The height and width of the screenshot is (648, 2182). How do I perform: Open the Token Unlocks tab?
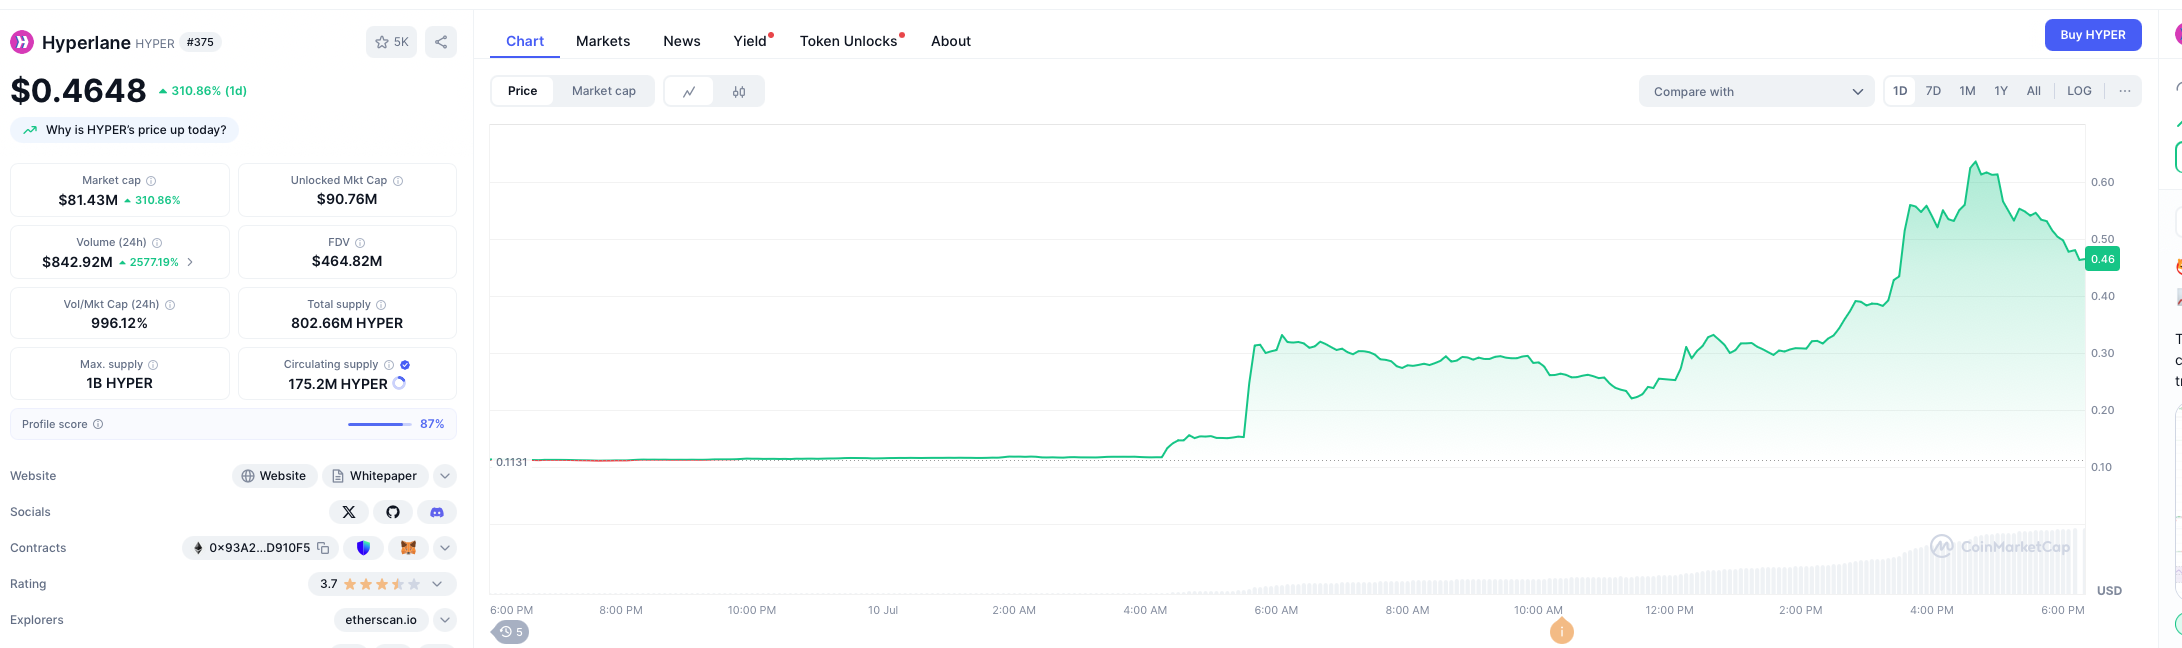pos(848,41)
